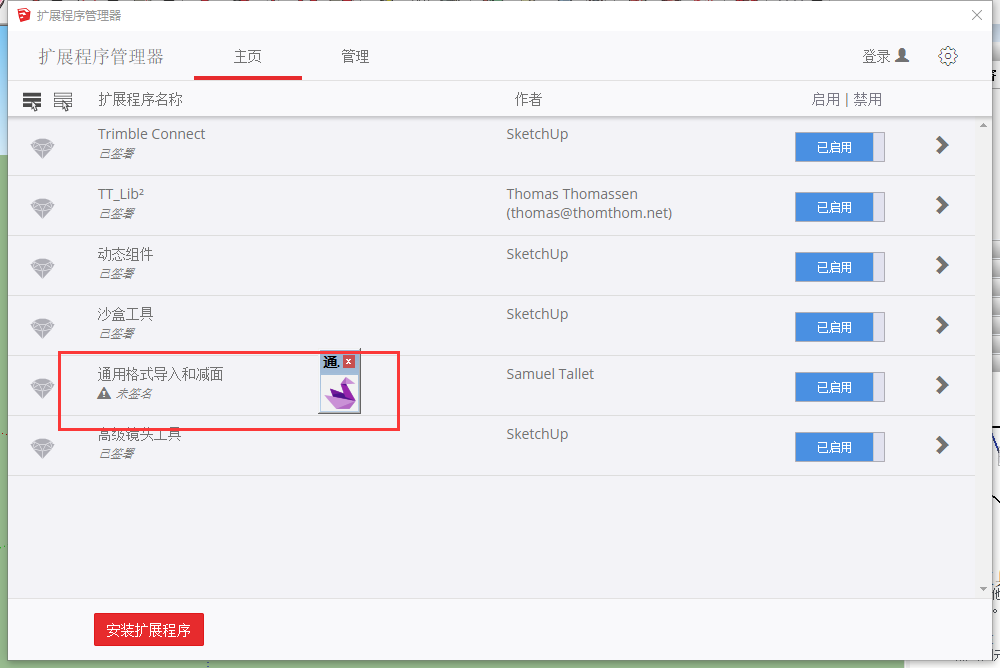Toggle the Trimble Connect 已启用 switch
This screenshot has width=1000, height=668.
point(839,147)
